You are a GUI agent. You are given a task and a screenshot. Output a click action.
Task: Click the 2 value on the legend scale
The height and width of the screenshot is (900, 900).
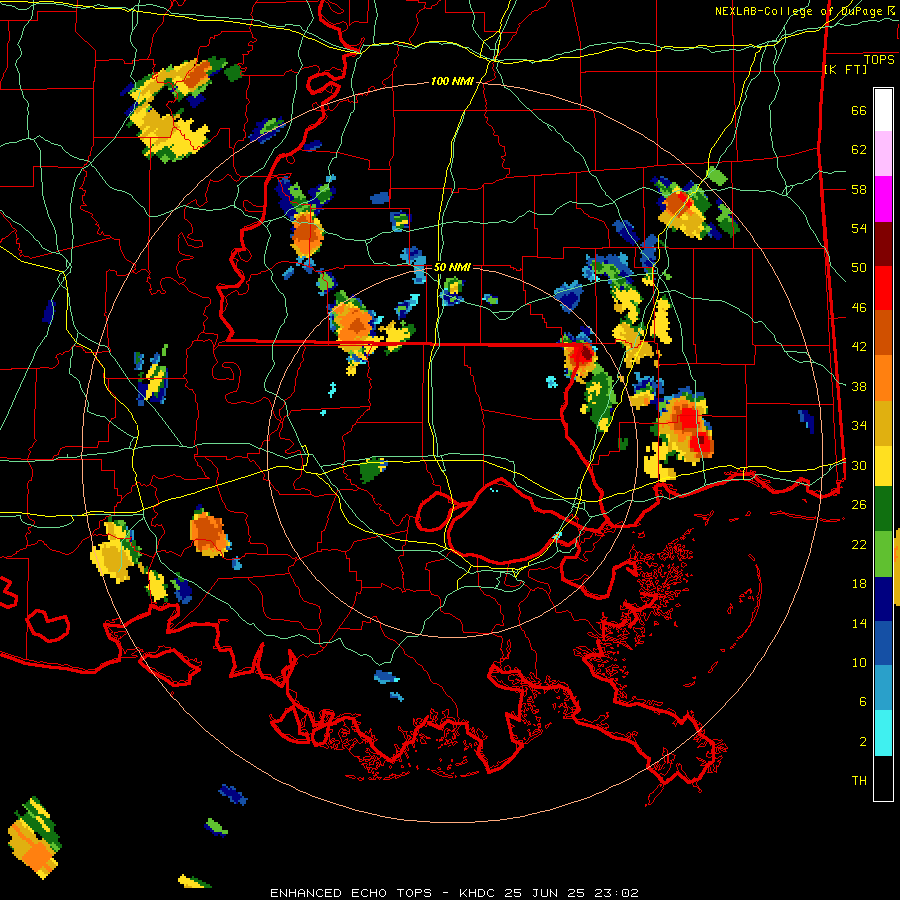(863, 742)
